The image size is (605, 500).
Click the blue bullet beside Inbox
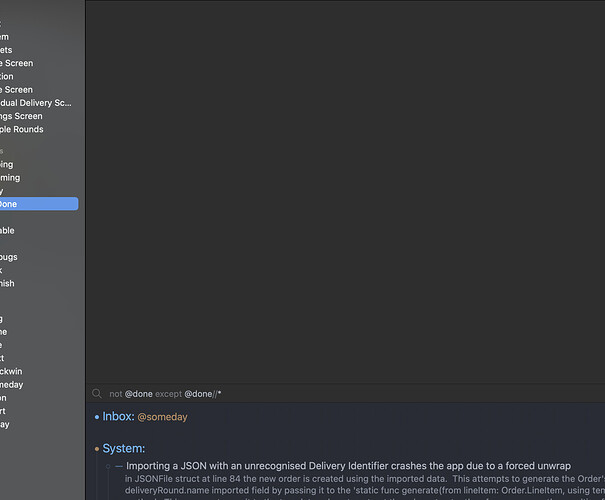click(x=96, y=417)
